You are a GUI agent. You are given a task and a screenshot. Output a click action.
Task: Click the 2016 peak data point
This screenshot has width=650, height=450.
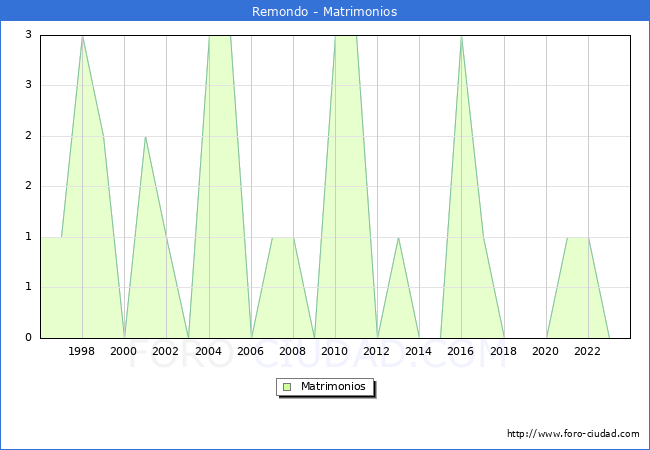(x=461, y=37)
